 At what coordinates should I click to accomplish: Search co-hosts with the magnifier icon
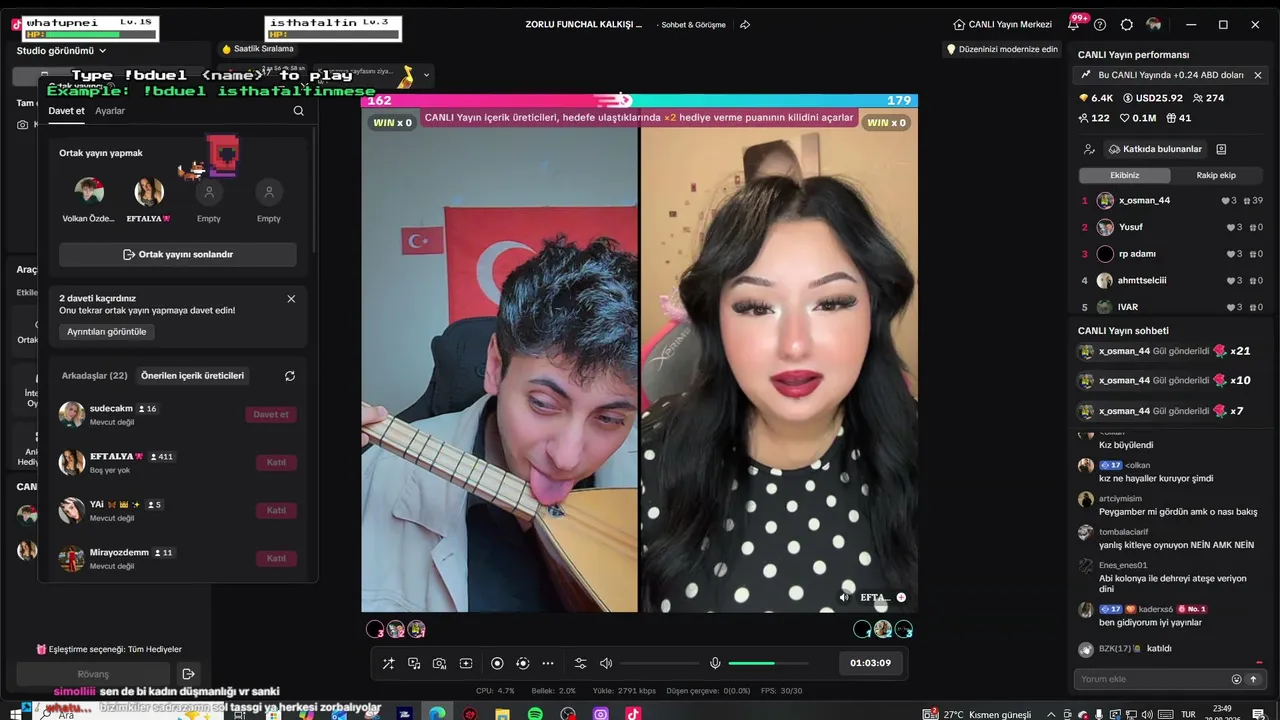click(298, 111)
